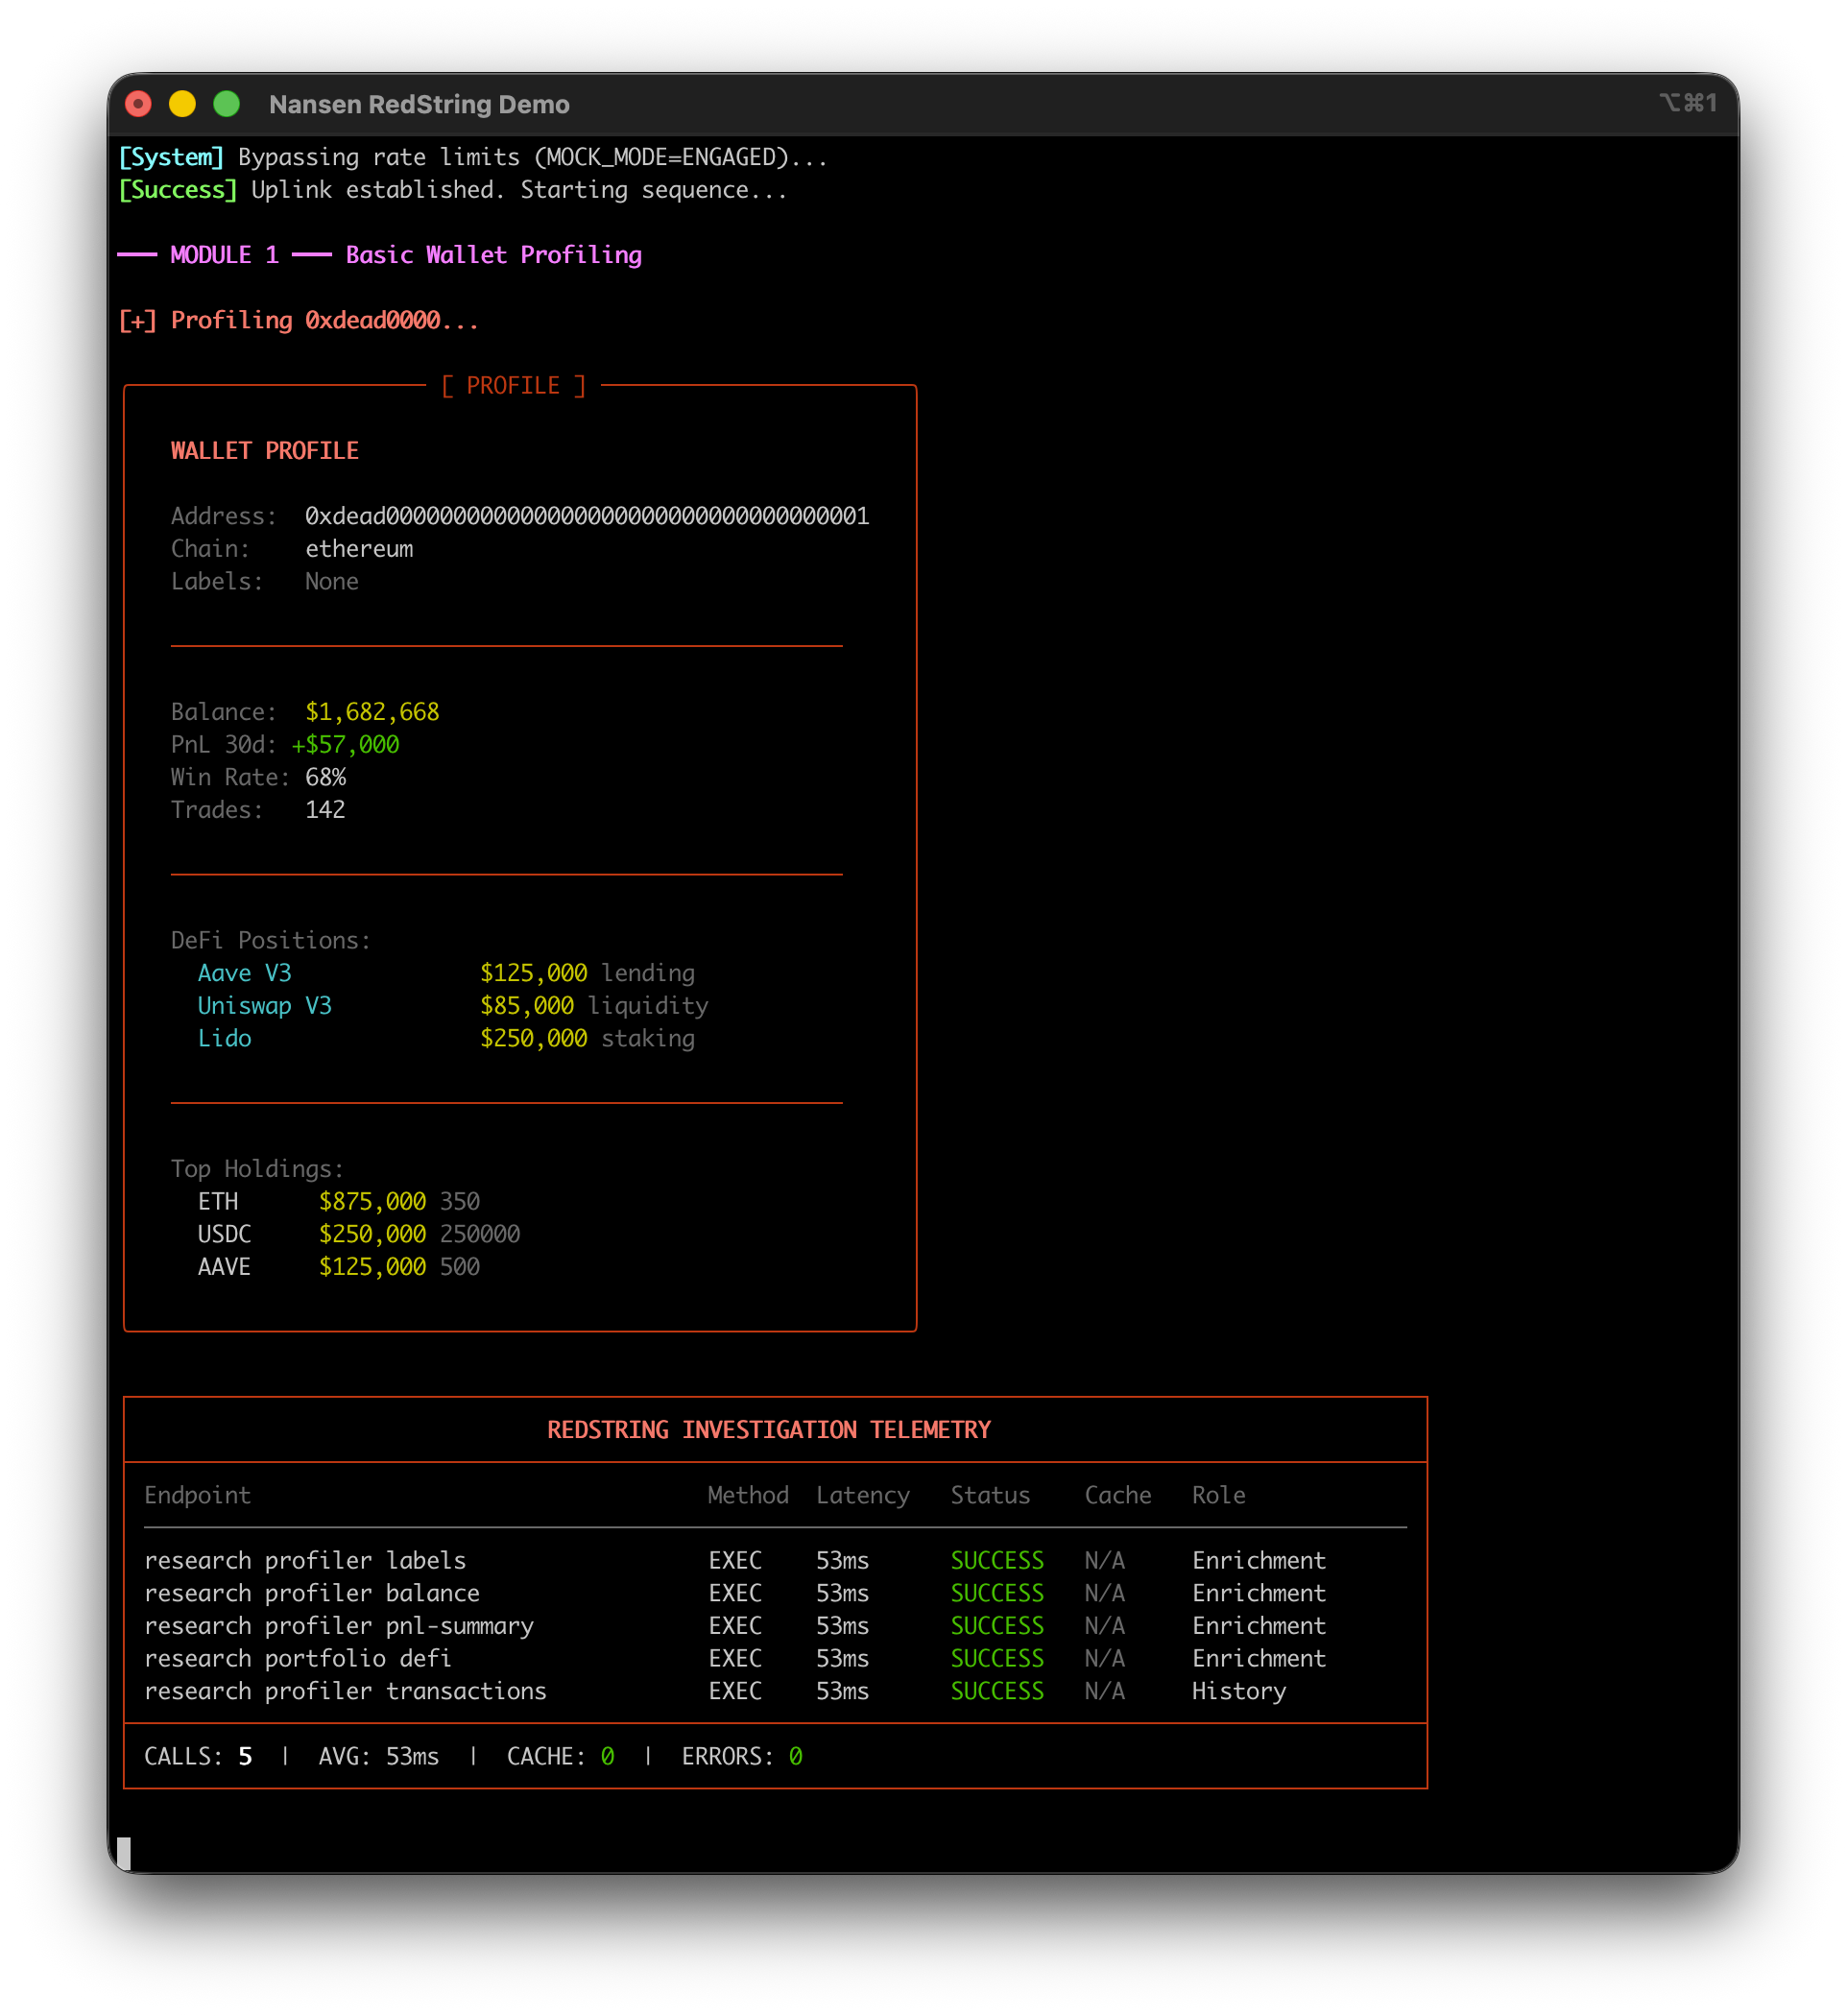Click 'REDSTRING INVESTIGATION TELEMETRY' title
This screenshot has width=1847, height=2016.
pyautogui.click(x=769, y=1430)
